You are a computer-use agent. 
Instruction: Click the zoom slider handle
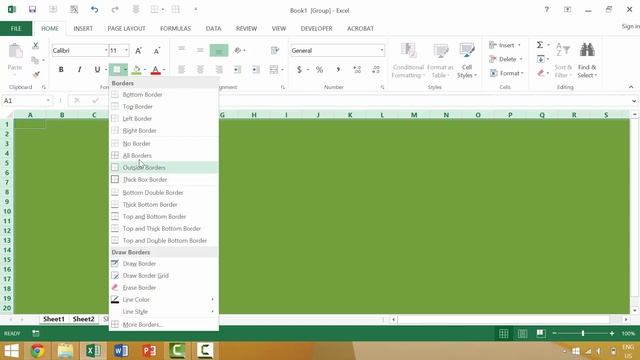click(583, 333)
